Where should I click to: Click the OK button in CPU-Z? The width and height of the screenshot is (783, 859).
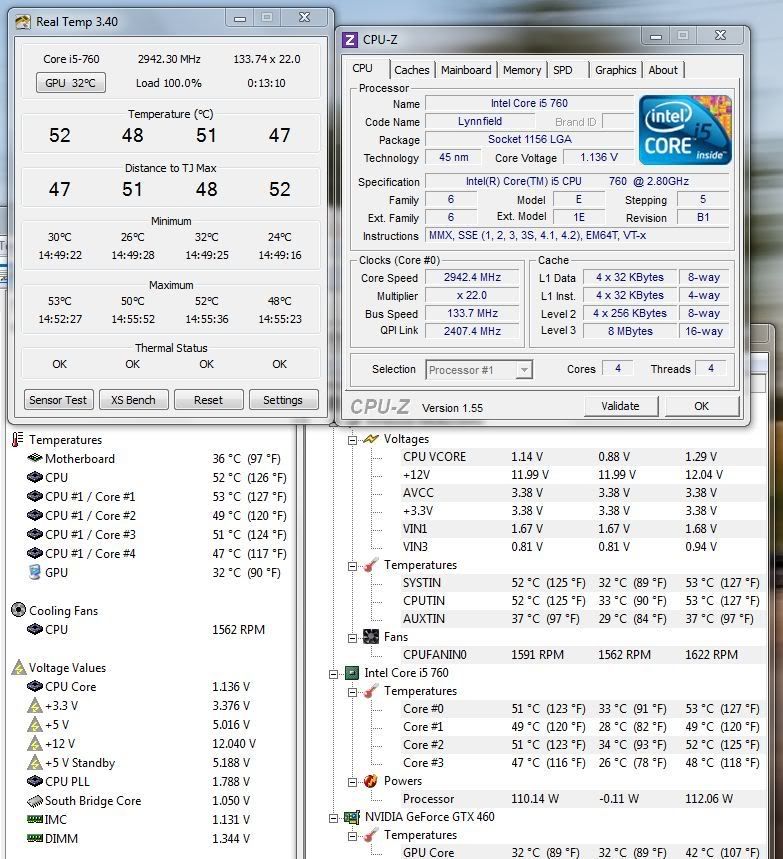(701, 406)
